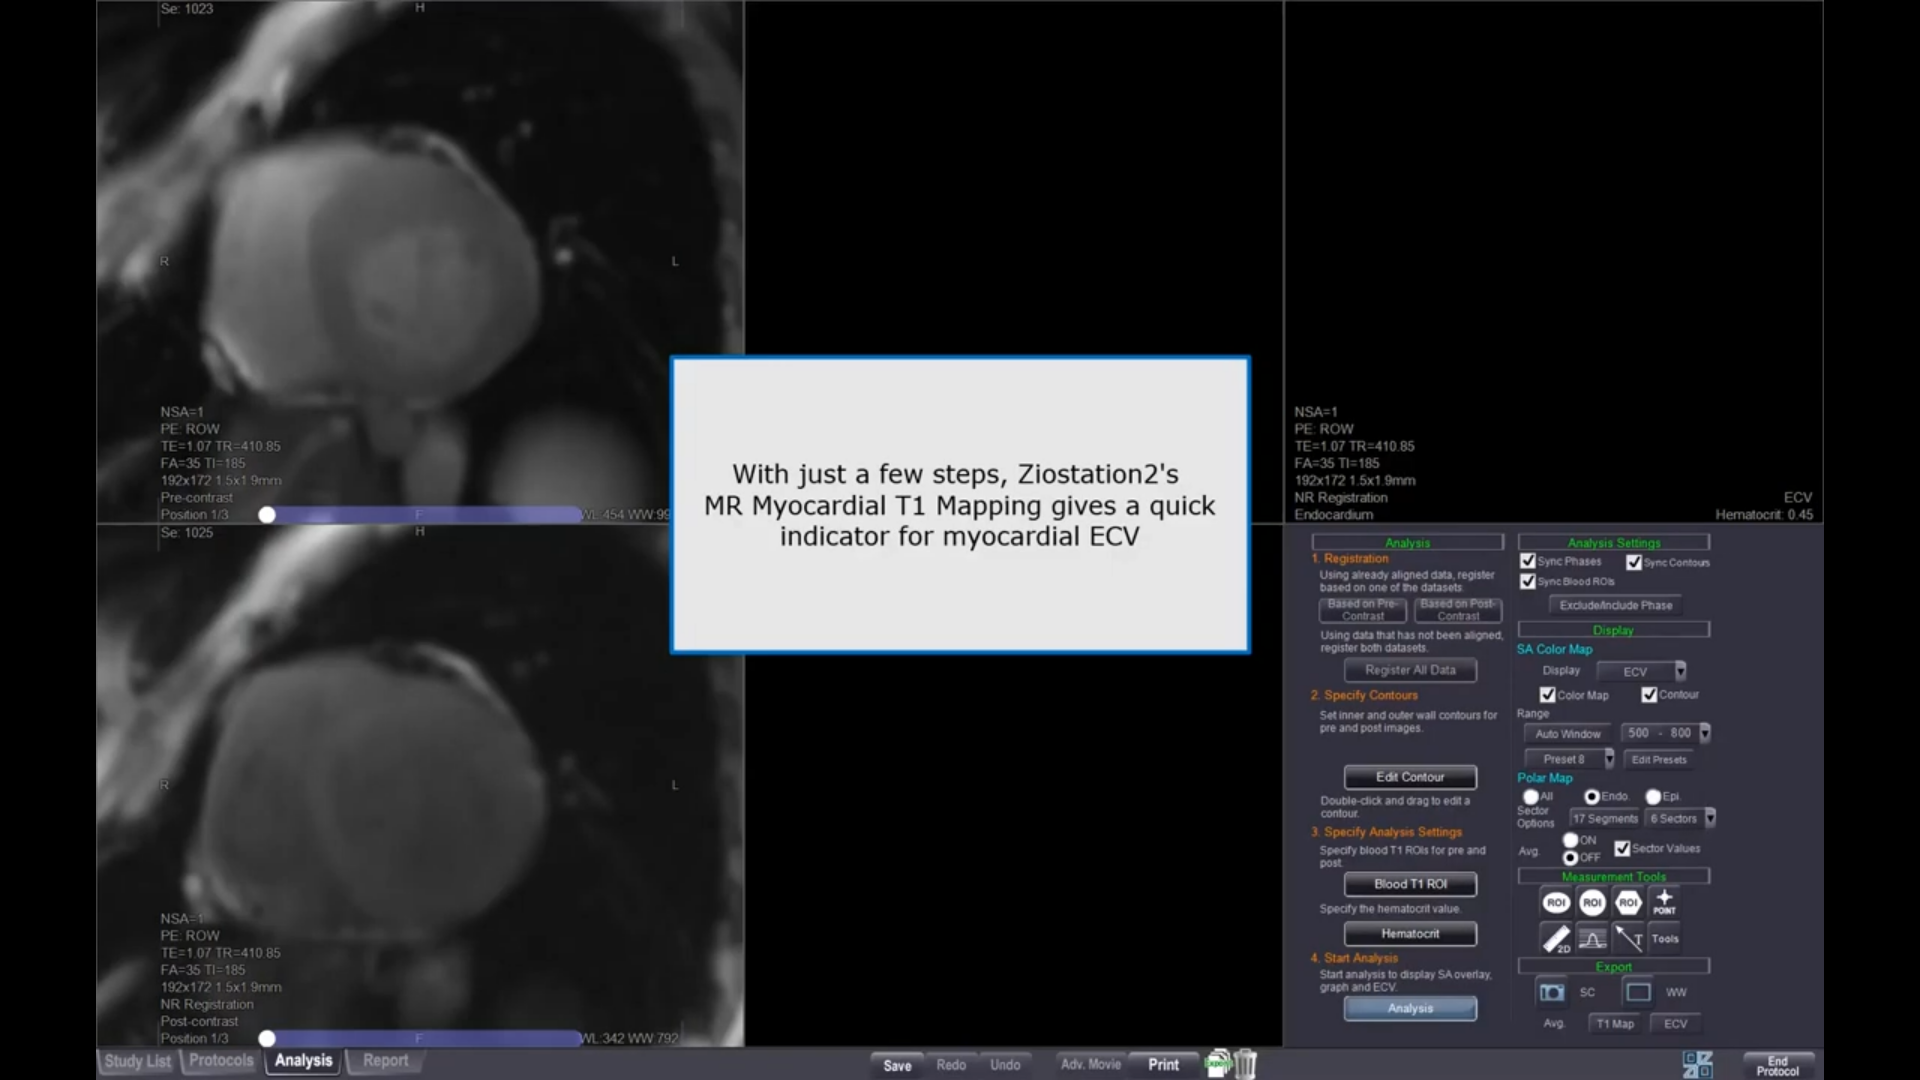This screenshot has height=1080, width=1920.
Task: Select the Avg. OFF radio button
Action: click(x=1570, y=857)
